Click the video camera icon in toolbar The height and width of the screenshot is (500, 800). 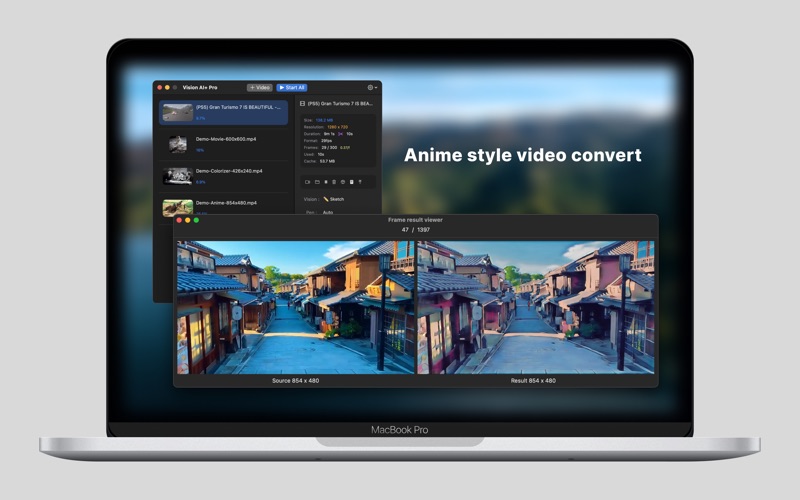307,182
